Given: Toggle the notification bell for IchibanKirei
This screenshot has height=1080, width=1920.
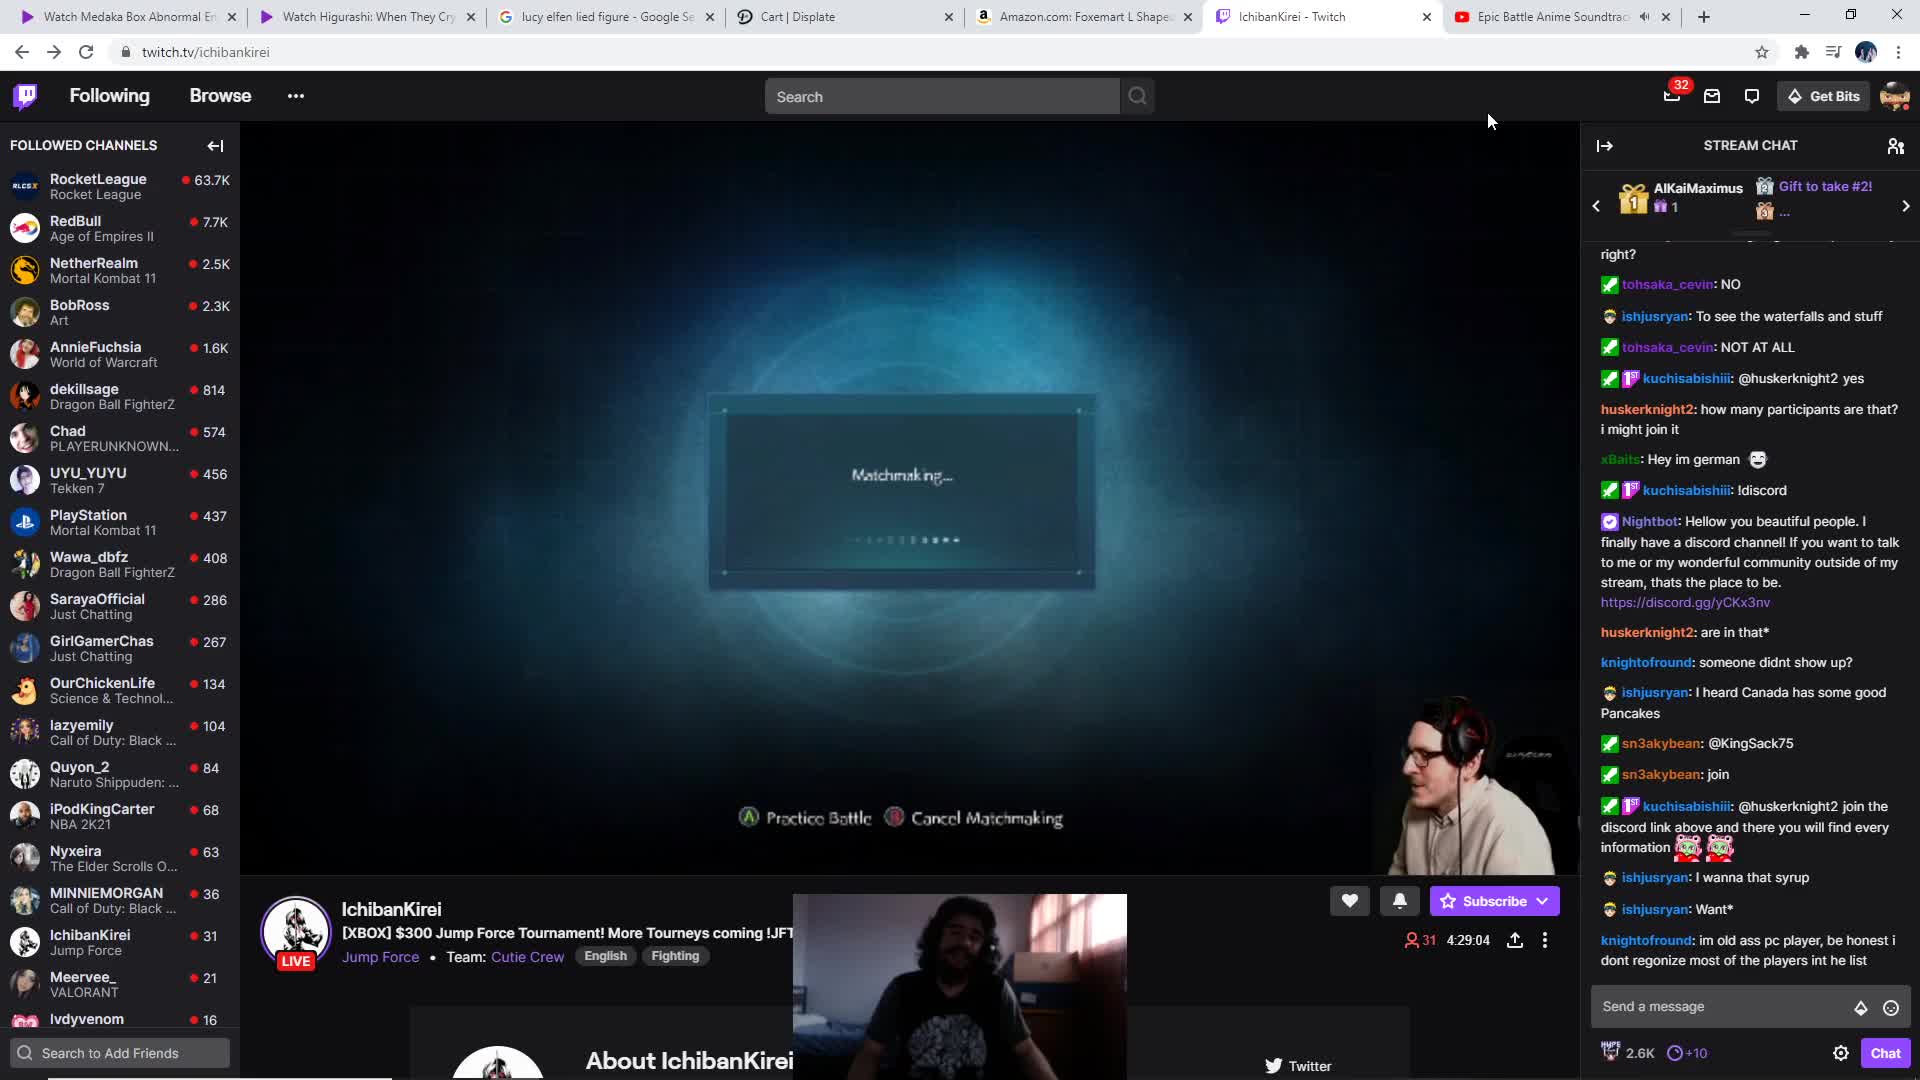Looking at the screenshot, I should coord(1400,901).
